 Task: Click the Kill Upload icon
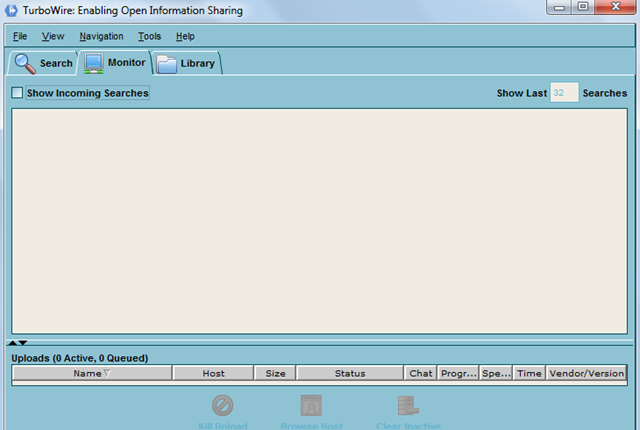222,405
